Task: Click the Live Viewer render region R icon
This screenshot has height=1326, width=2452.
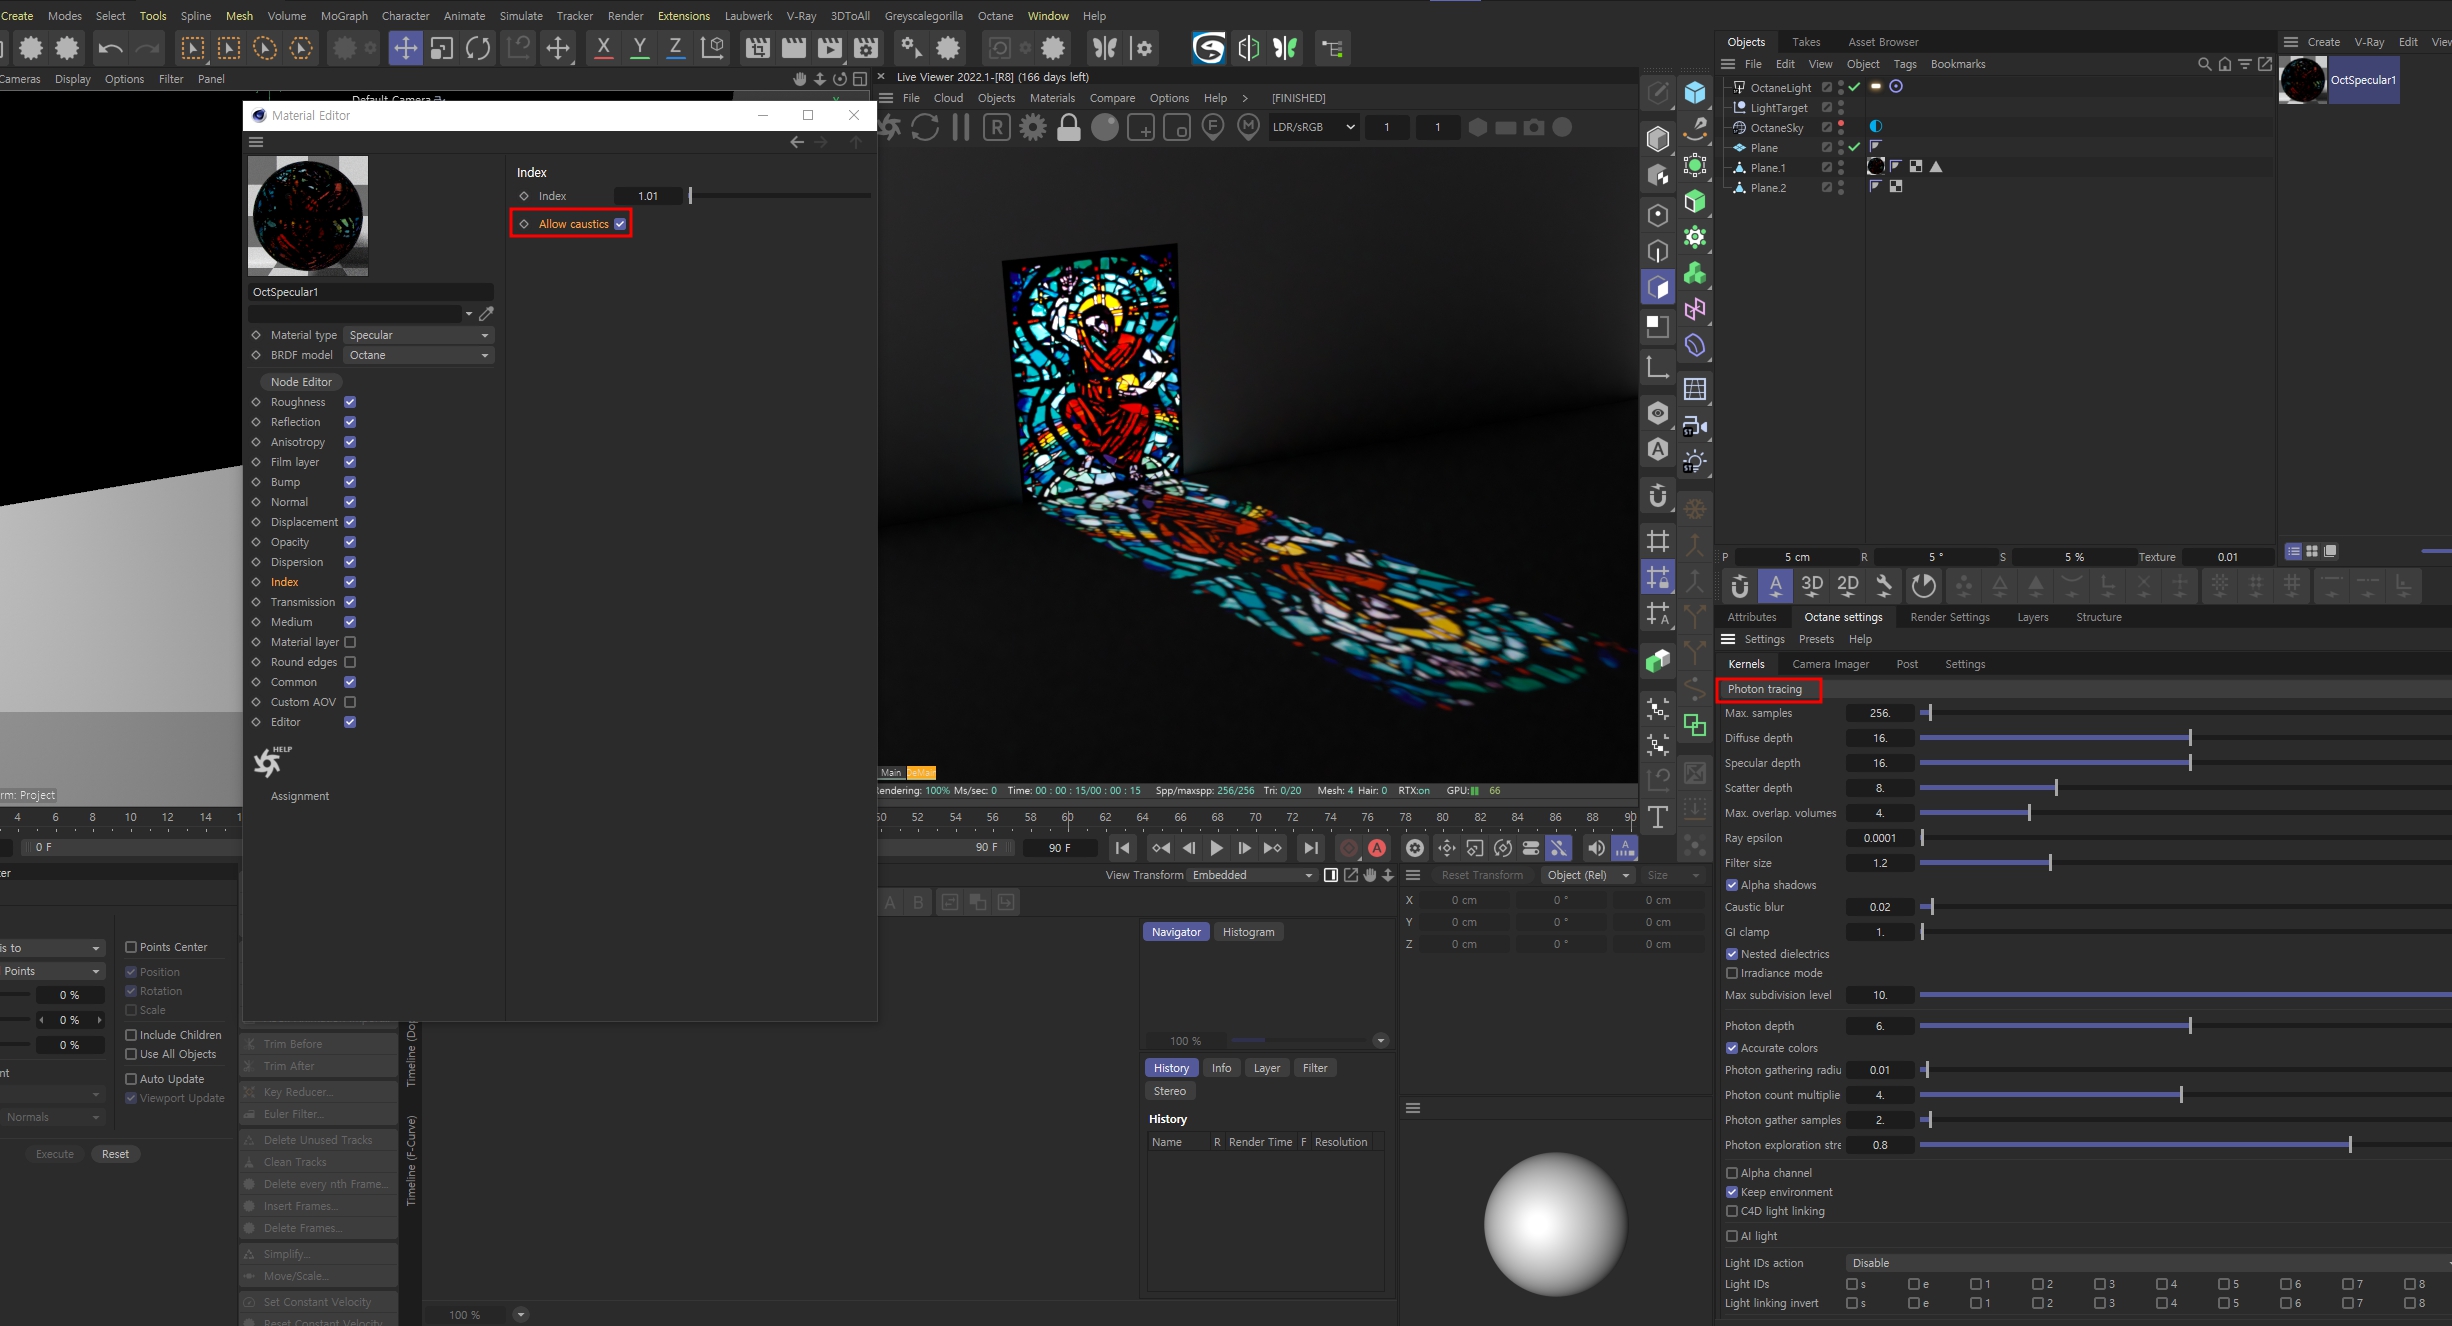Action: 996,128
